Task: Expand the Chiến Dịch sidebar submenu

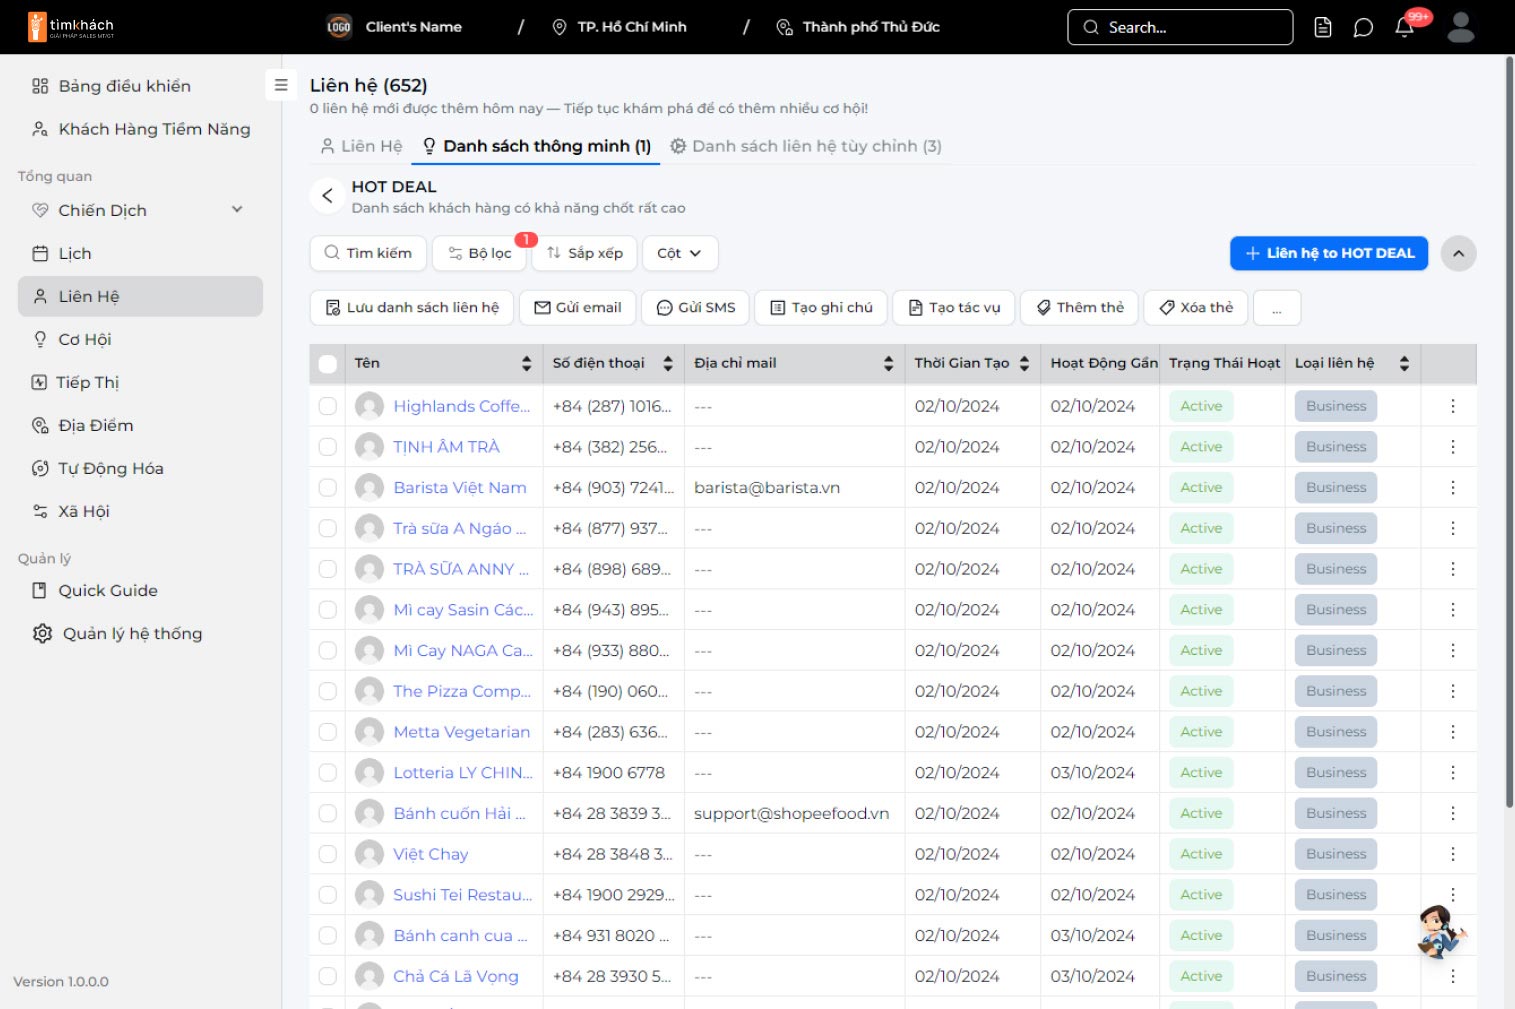Action: pyautogui.click(x=237, y=210)
